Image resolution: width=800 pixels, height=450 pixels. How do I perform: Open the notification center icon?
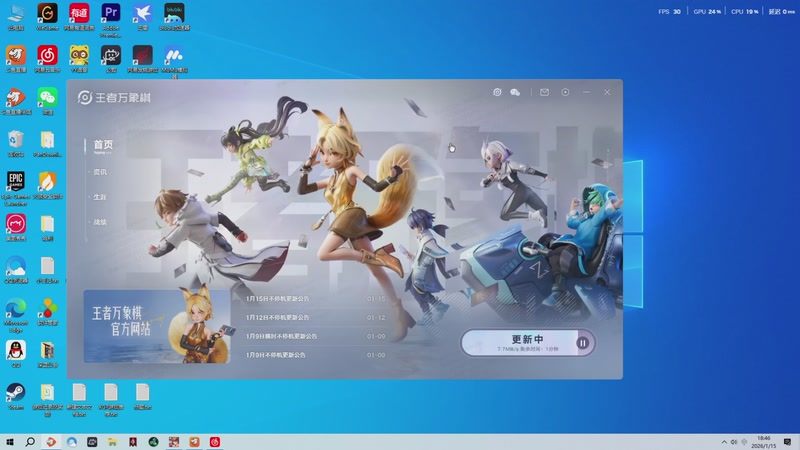787,442
